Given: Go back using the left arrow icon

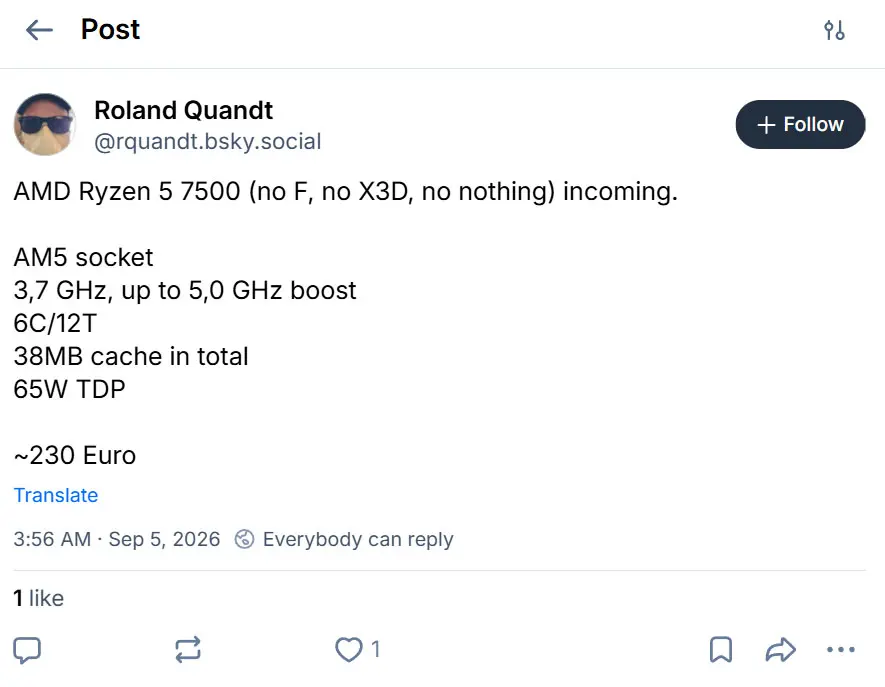Looking at the screenshot, I should pos(40,30).
